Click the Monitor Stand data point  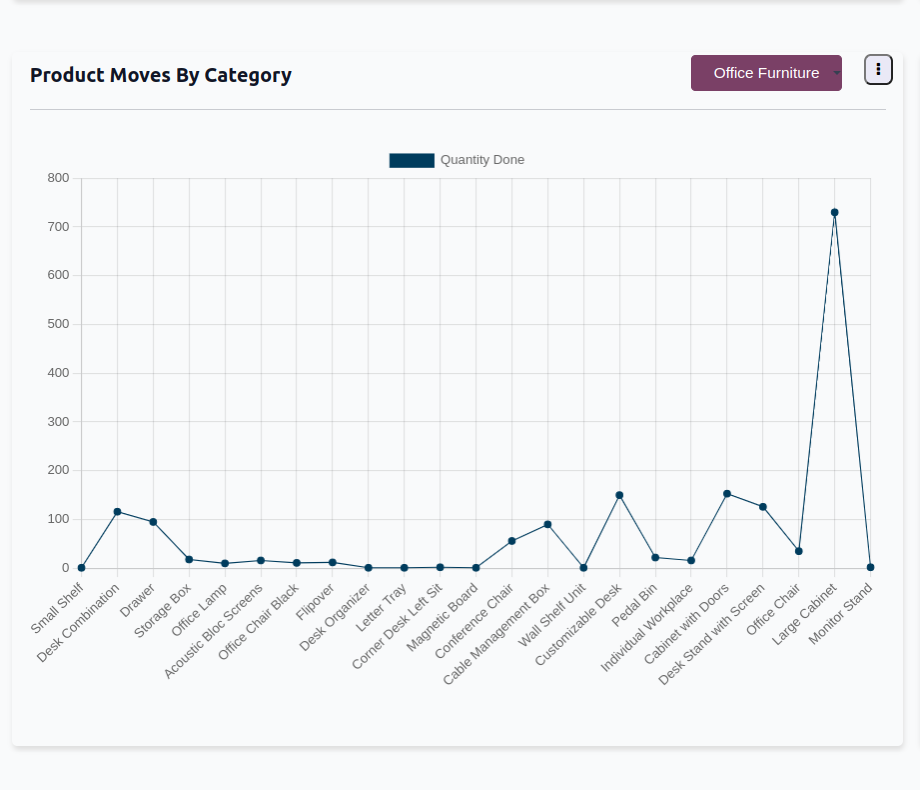870,567
